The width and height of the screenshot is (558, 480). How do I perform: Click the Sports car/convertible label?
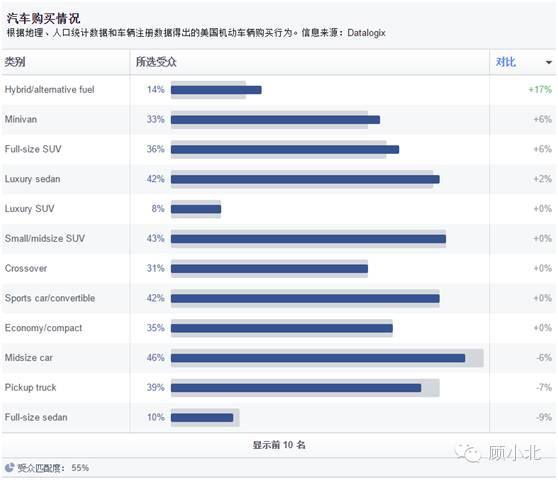coord(50,298)
